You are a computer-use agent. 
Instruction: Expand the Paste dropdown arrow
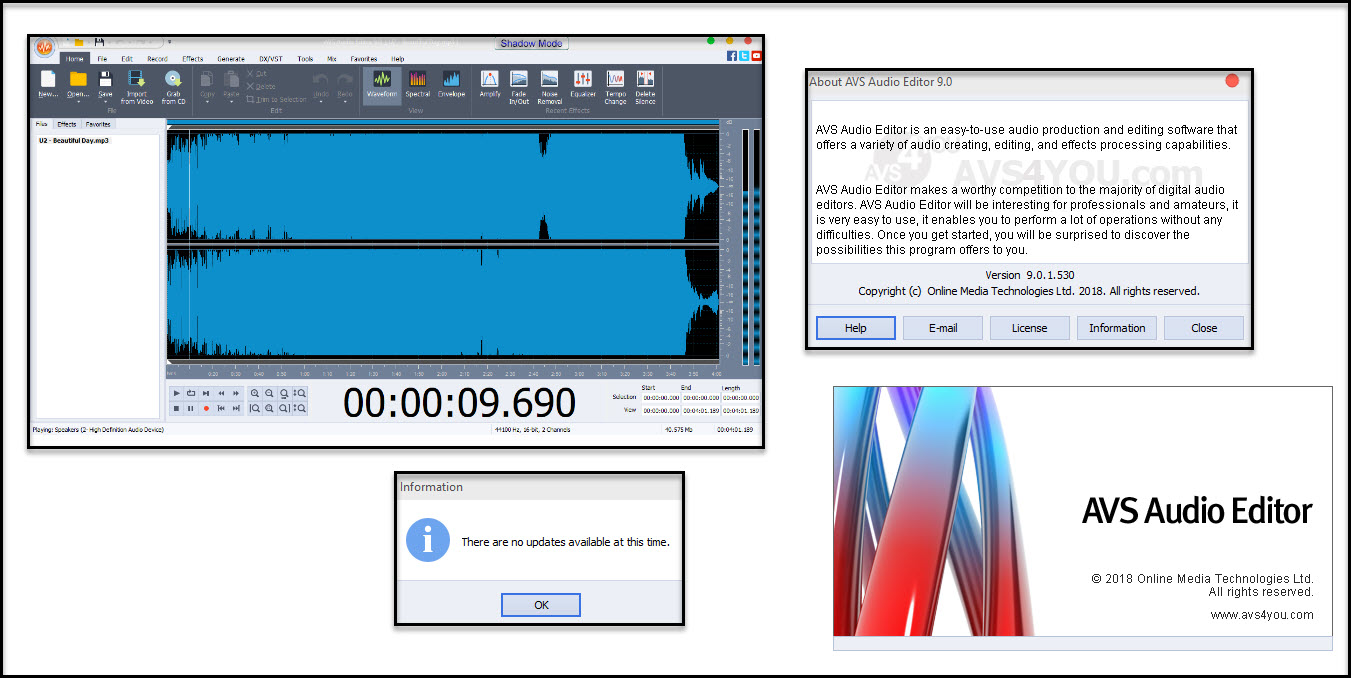point(232,101)
